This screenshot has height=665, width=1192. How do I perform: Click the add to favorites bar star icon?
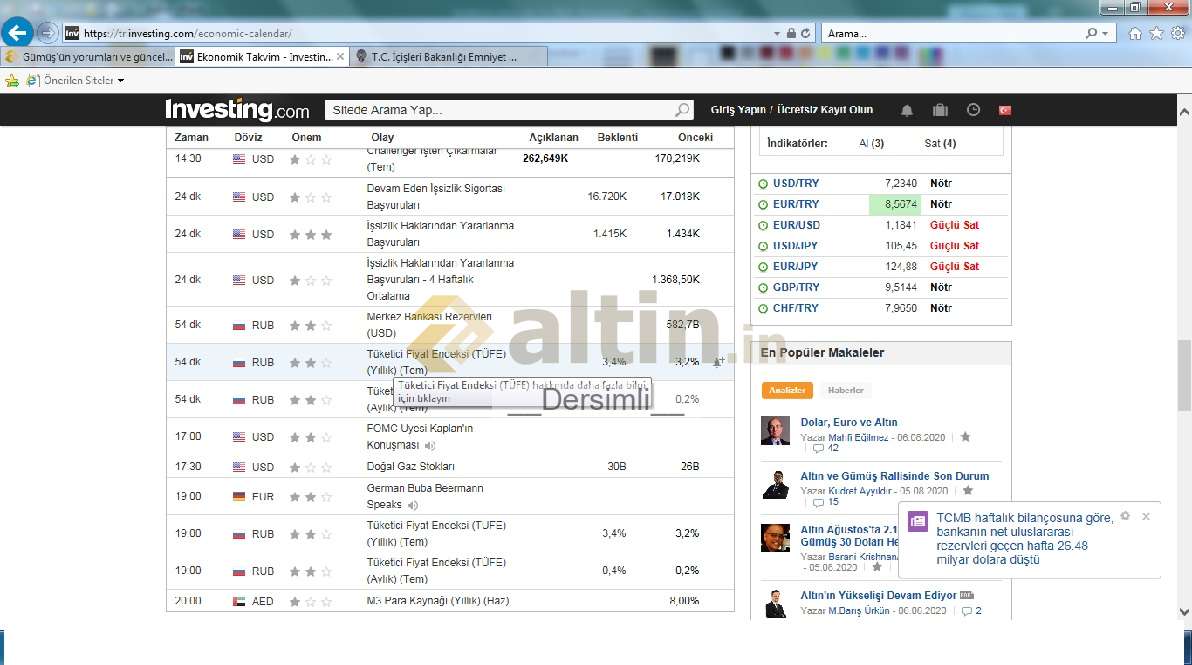(11, 81)
